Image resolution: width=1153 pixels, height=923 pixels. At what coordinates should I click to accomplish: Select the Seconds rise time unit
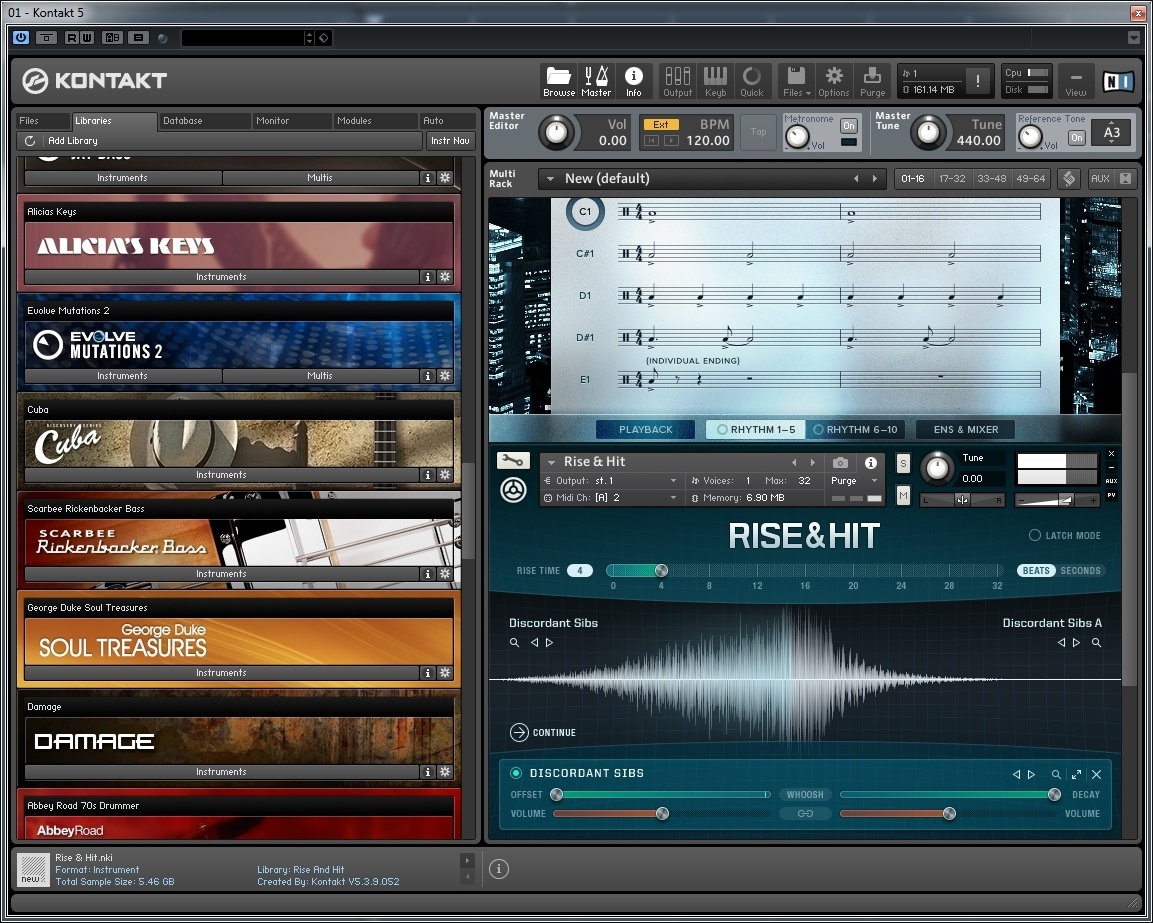point(1080,571)
